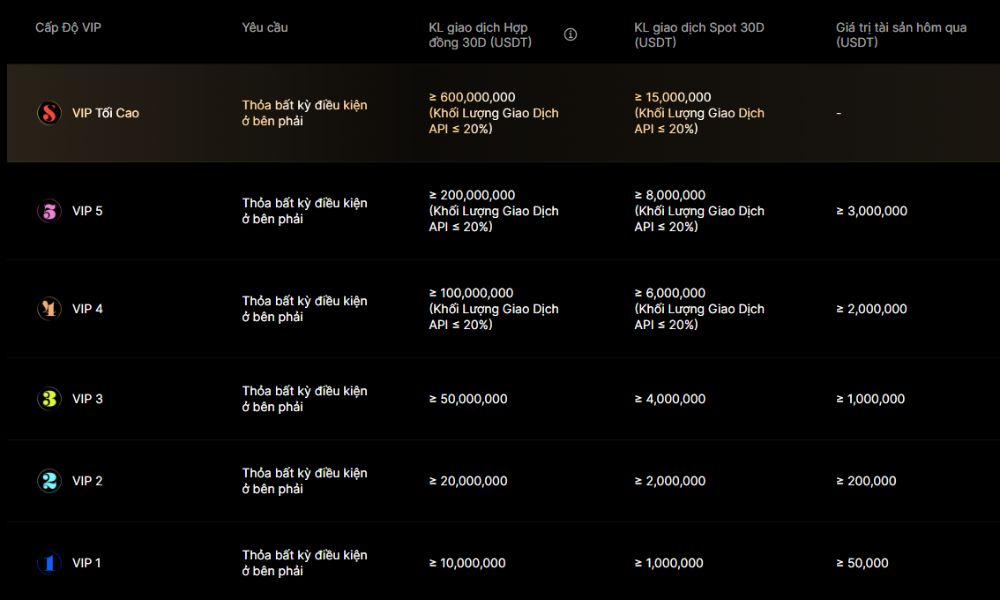Click Giá trị tài sản hôm qua header

click(900, 35)
